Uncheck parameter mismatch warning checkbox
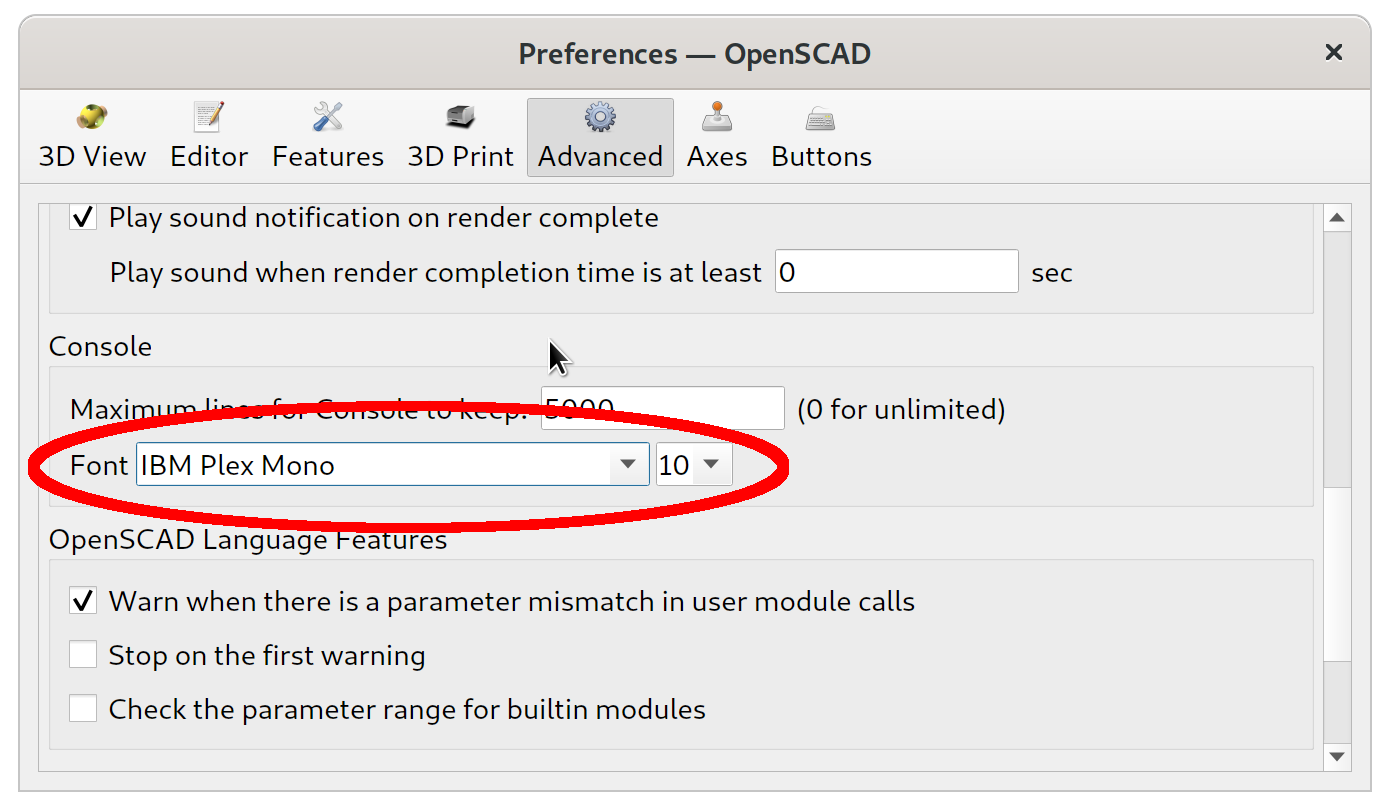This screenshot has height=810, width=1390. (x=83, y=601)
